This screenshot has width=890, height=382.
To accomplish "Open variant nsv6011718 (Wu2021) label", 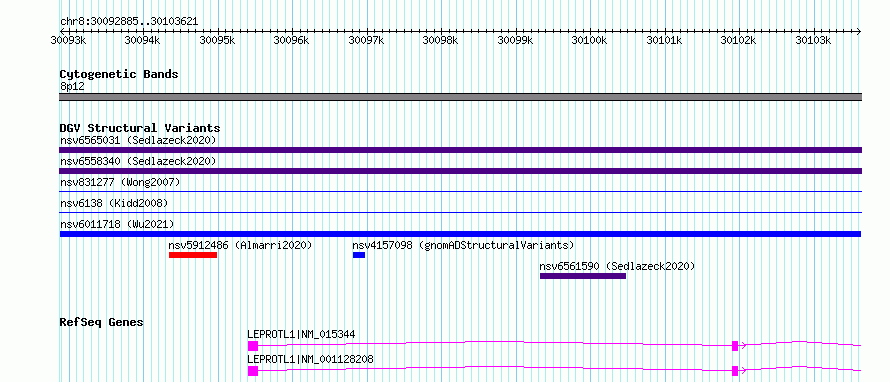I will click(117, 224).
